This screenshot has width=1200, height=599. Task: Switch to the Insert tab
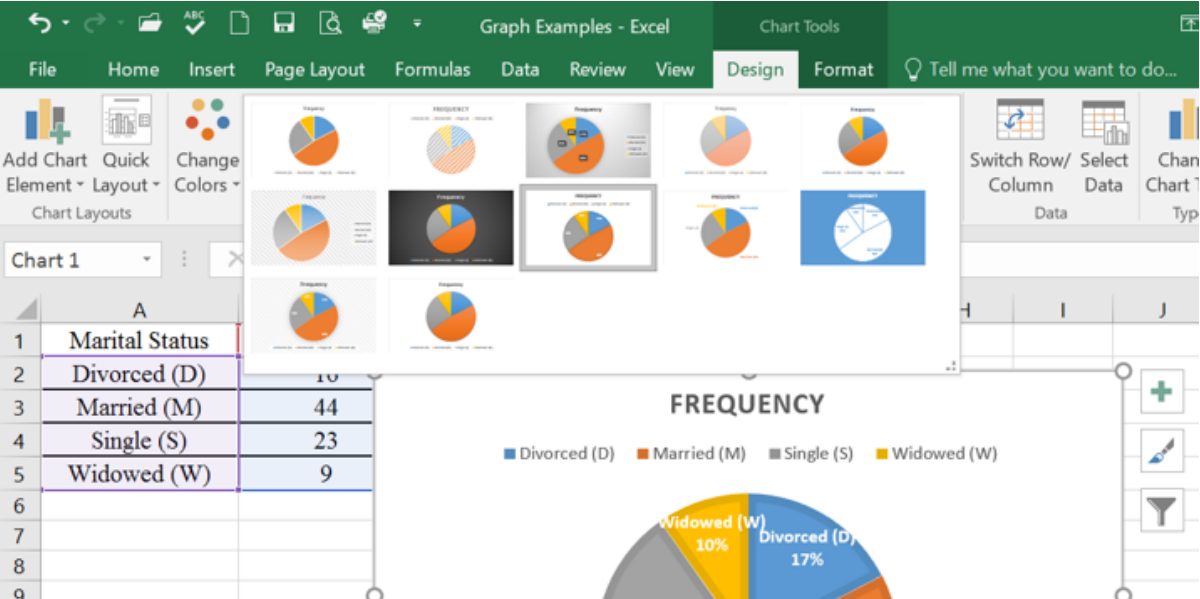tap(212, 69)
